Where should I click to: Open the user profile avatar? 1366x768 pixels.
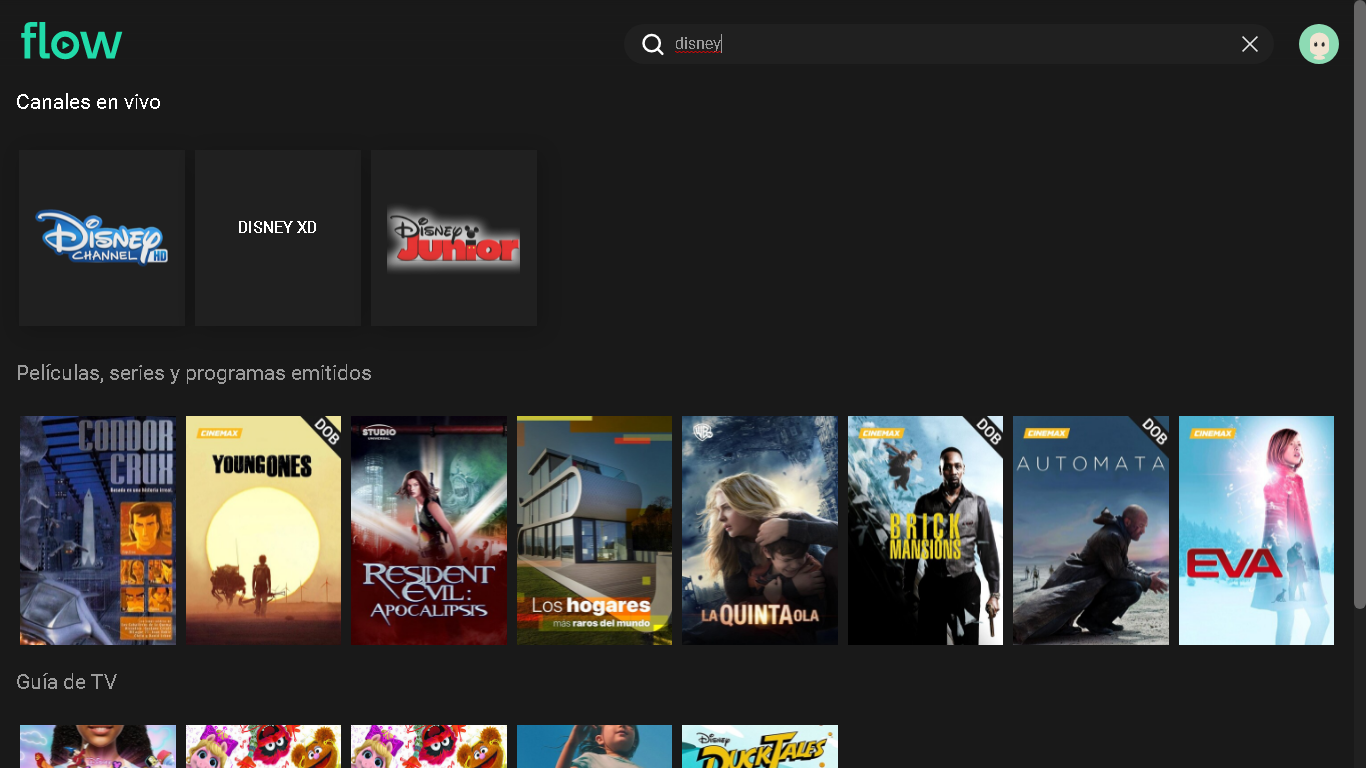pyautogui.click(x=1318, y=44)
